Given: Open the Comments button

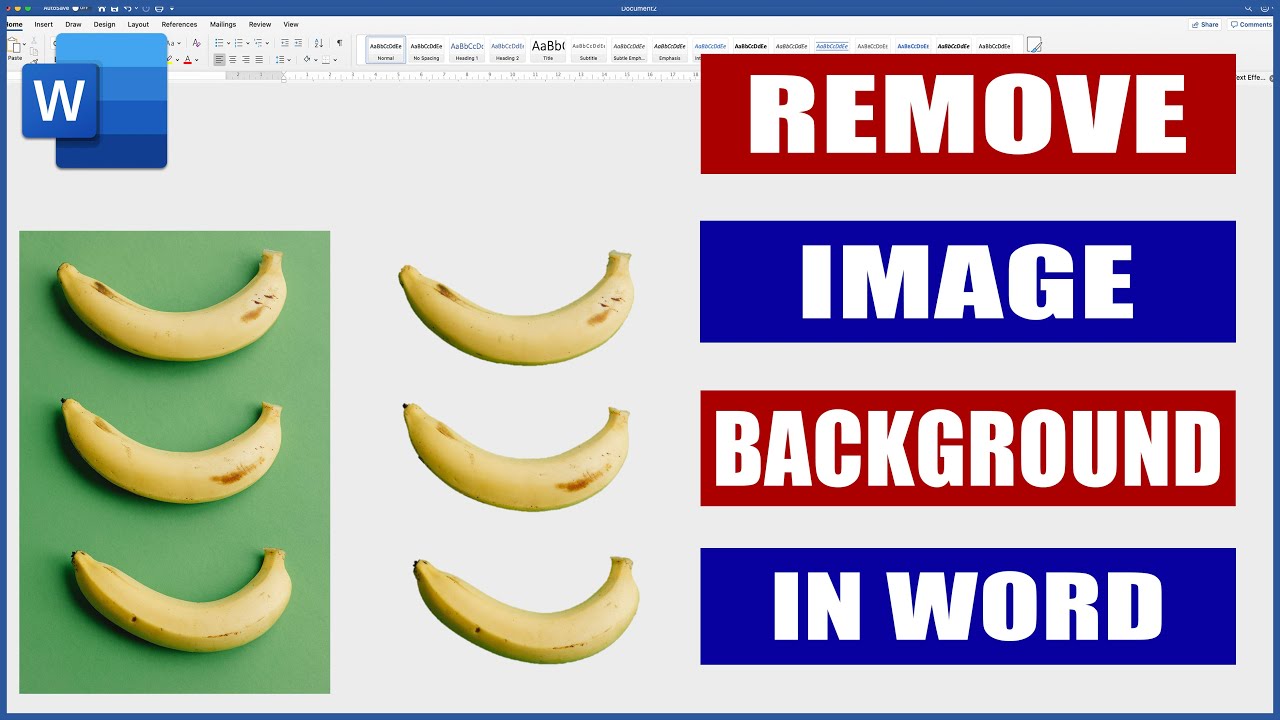Looking at the screenshot, I should click(x=1251, y=24).
